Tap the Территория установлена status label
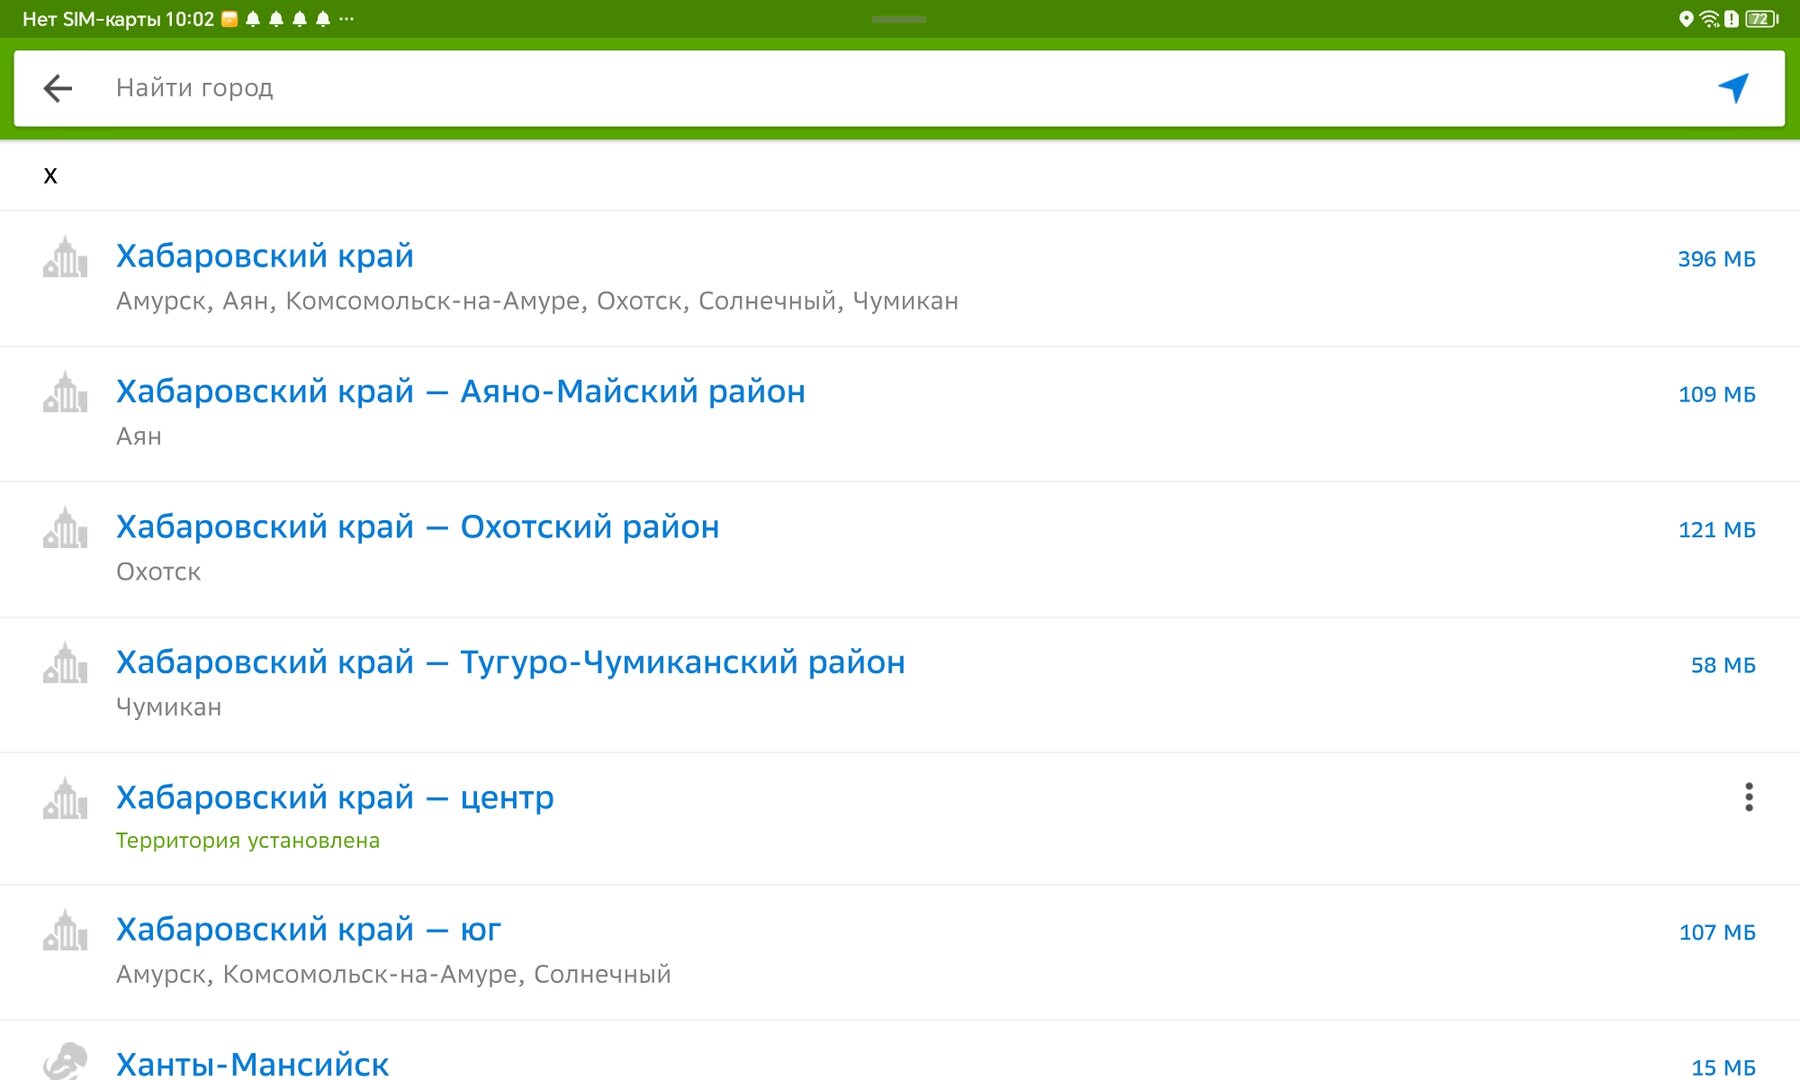The width and height of the screenshot is (1800, 1080). (247, 840)
